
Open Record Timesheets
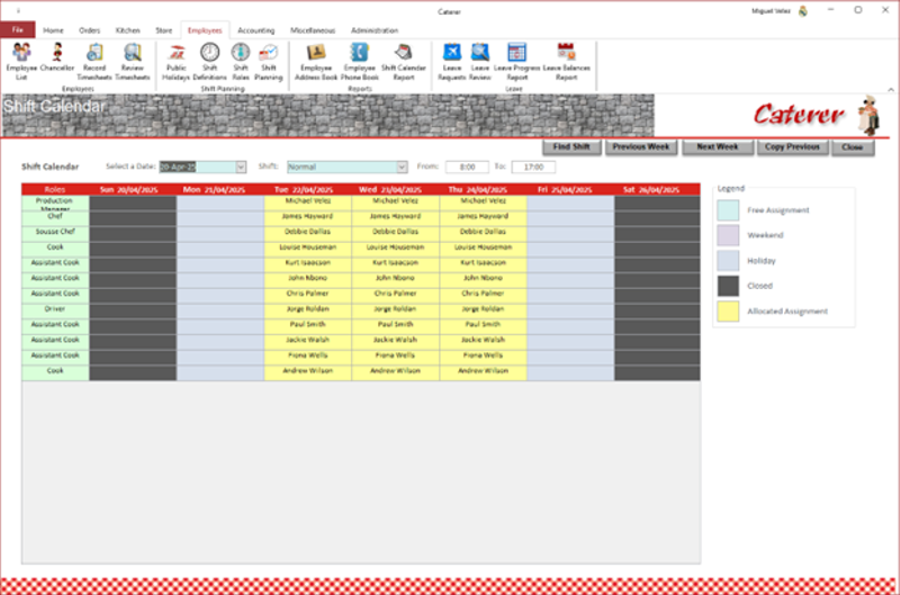(94, 61)
